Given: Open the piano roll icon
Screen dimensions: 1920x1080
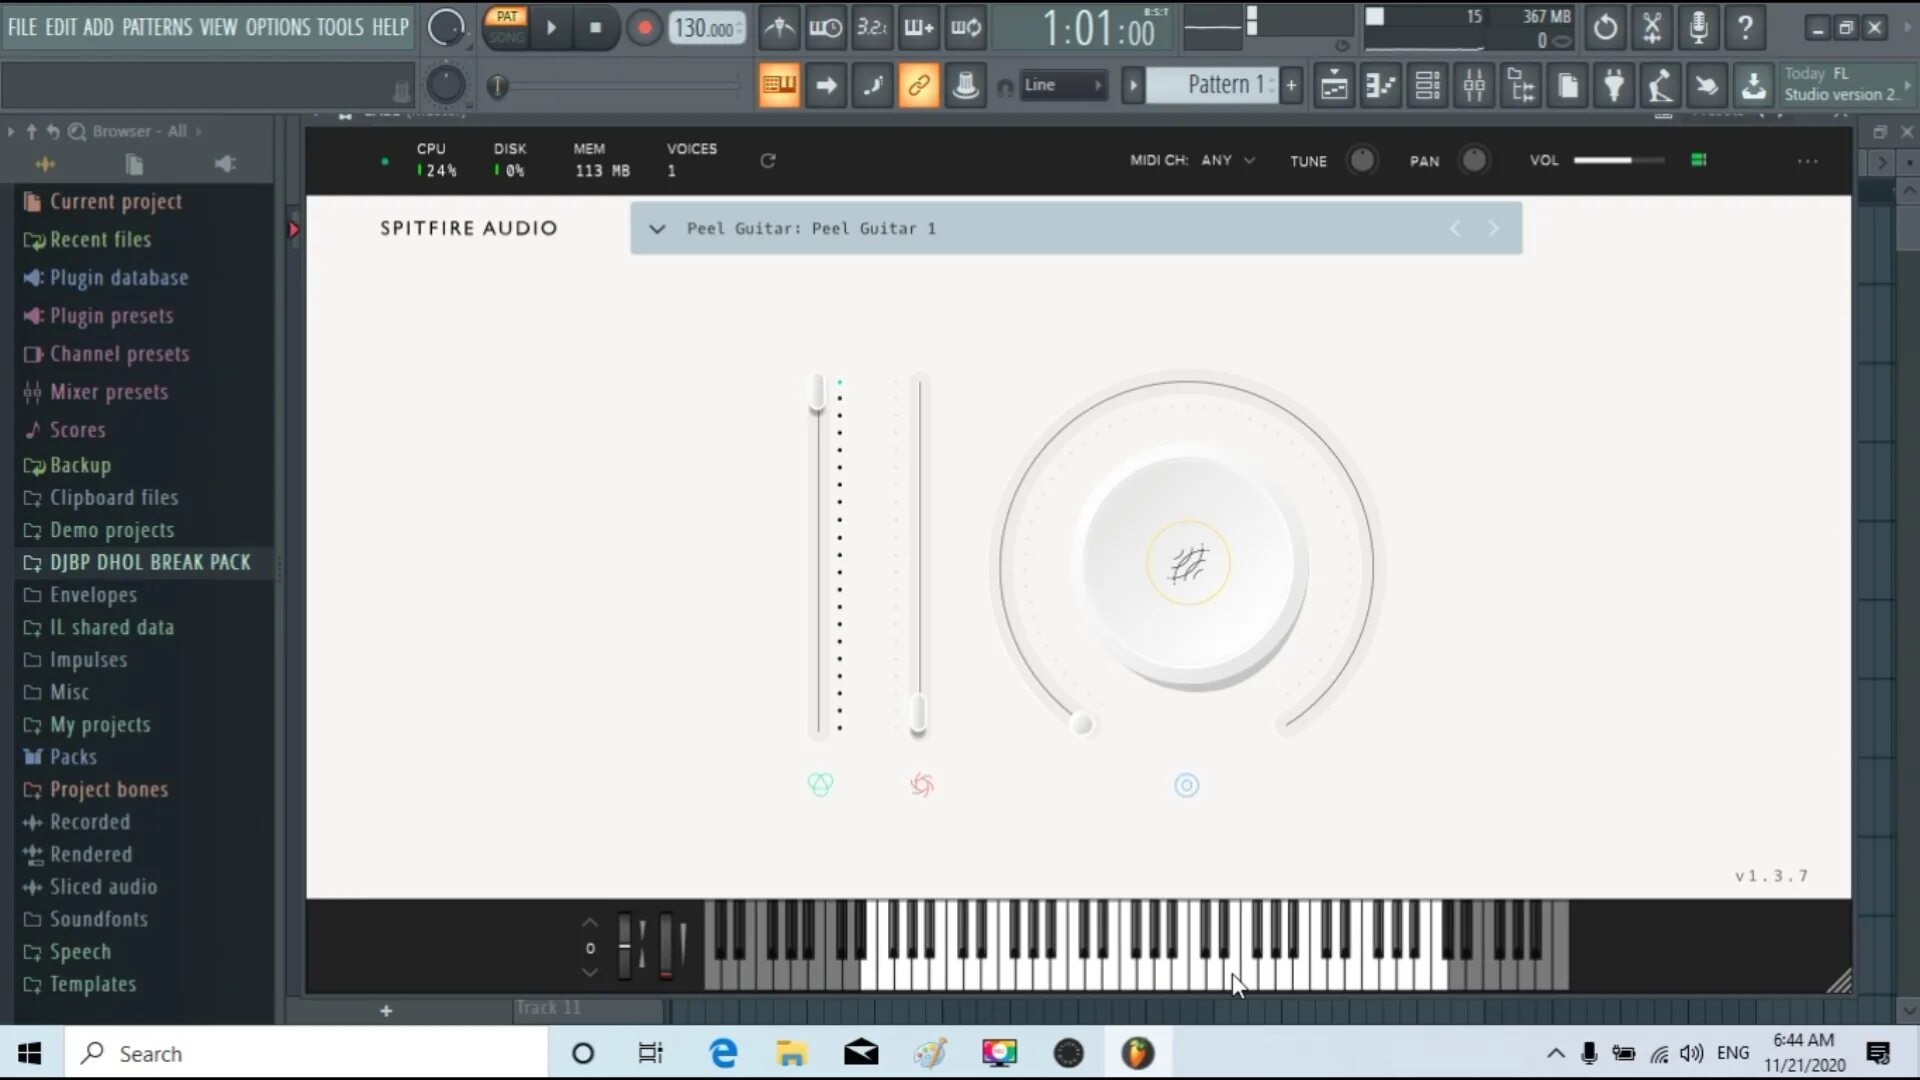Looking at the screenshot, I should pyautogui.click(x=1380, y=86).
